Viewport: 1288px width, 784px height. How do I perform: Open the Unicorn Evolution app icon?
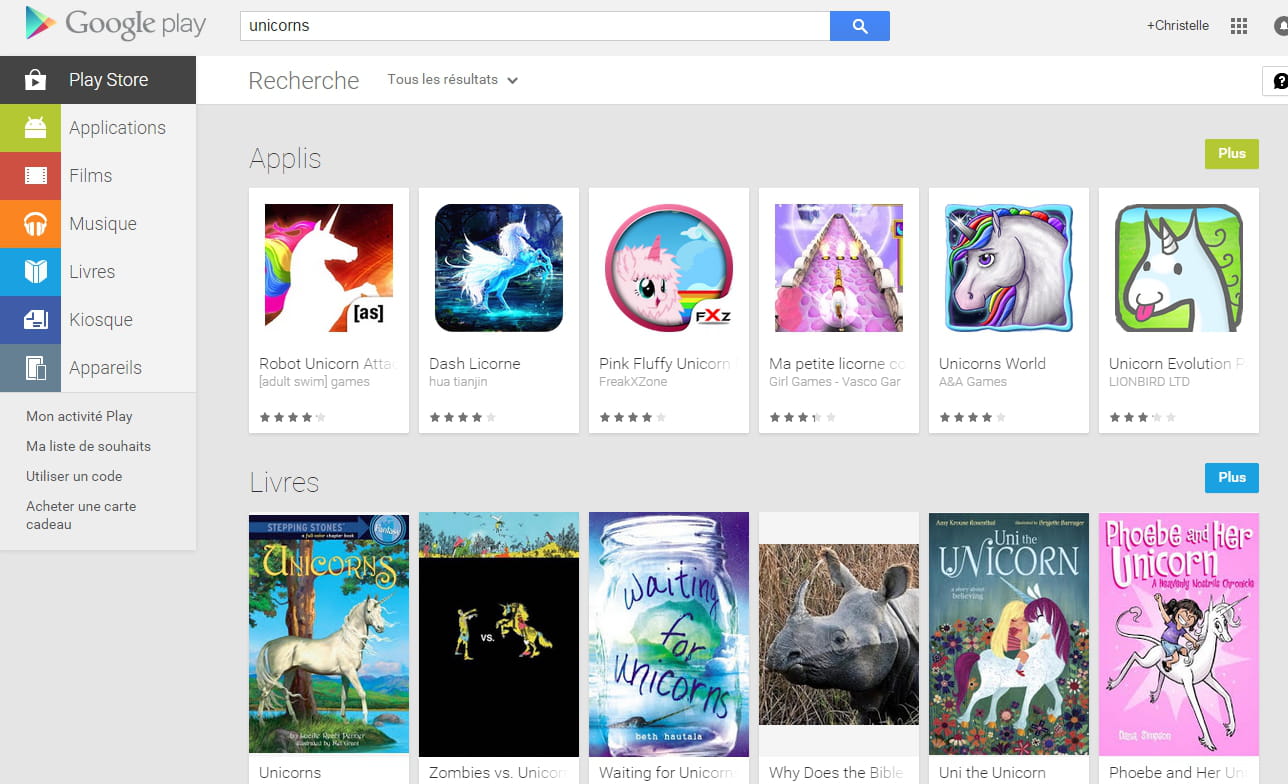tap(1179, 268)
